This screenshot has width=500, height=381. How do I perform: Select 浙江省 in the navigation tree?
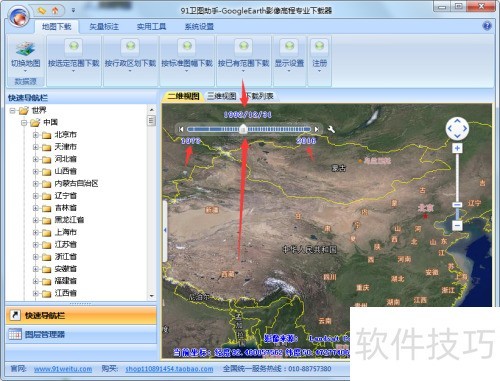point(65,256)
